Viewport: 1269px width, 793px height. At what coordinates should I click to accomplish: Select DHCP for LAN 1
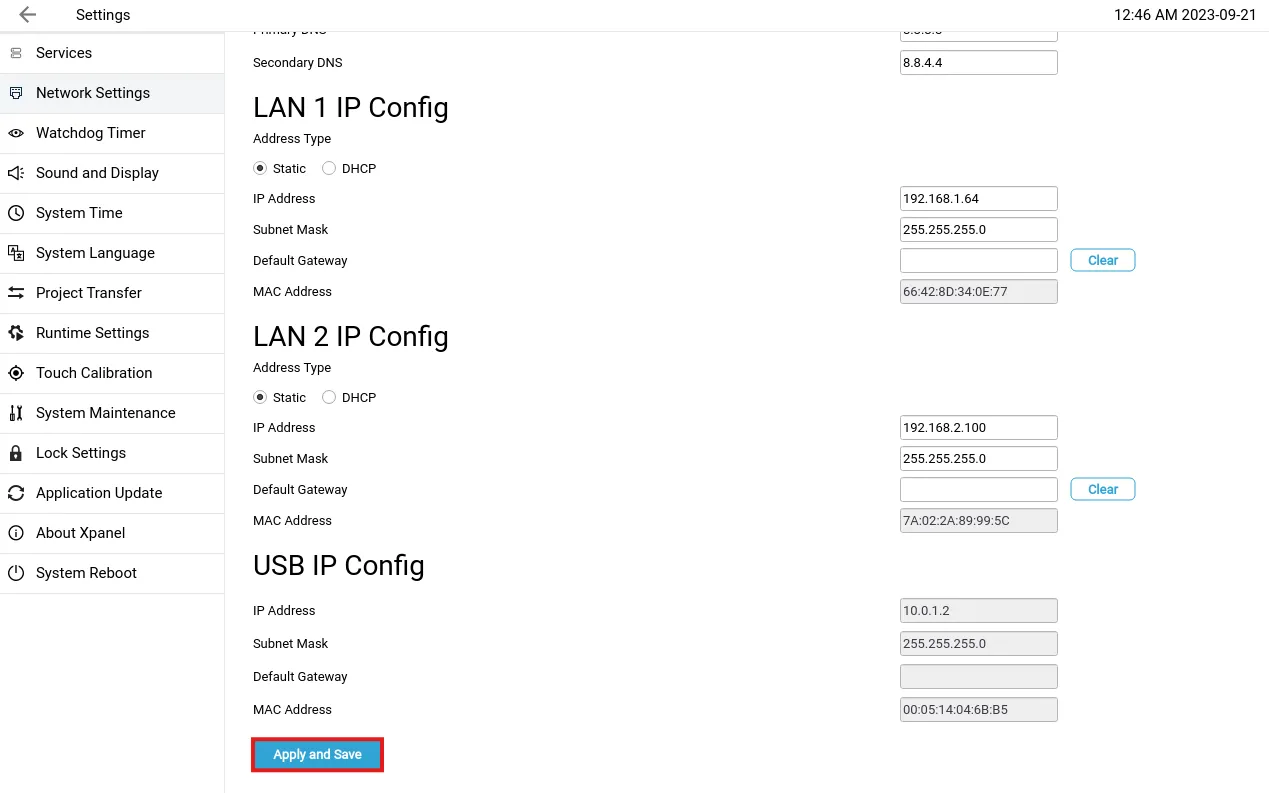click(329, 168)
